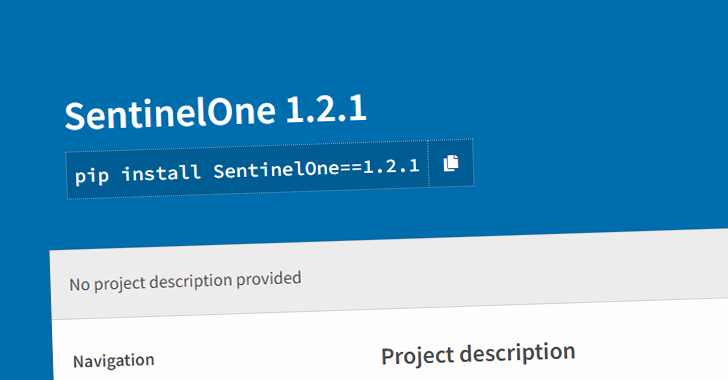Click the digit '1' at the end of the title
Screen dimensions: 728x380
point(358,108)
